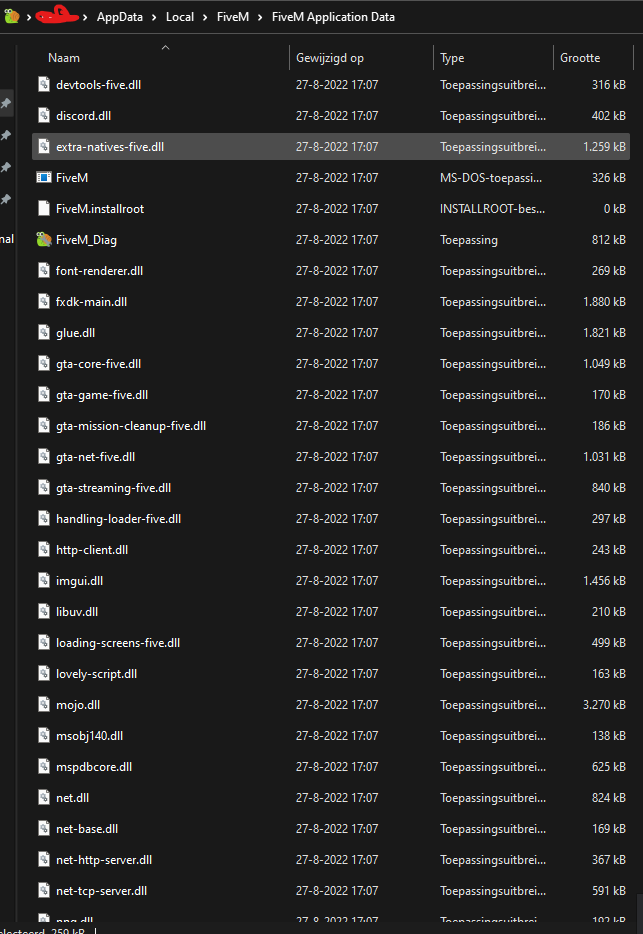The image size is (643, 934).
Task: Select net-http-server.dll file name
Action: coord(104,860)
